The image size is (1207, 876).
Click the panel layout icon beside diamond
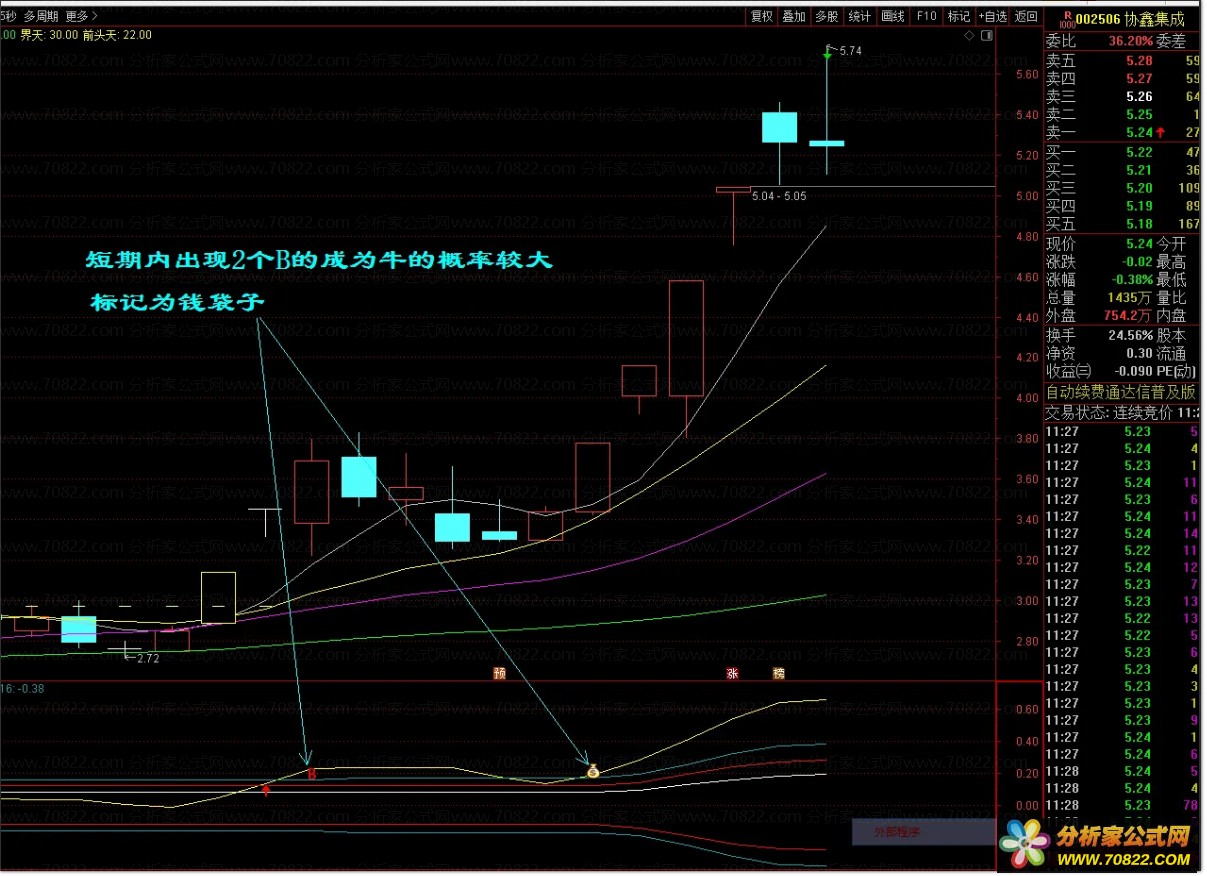click(x=985, y=36)
